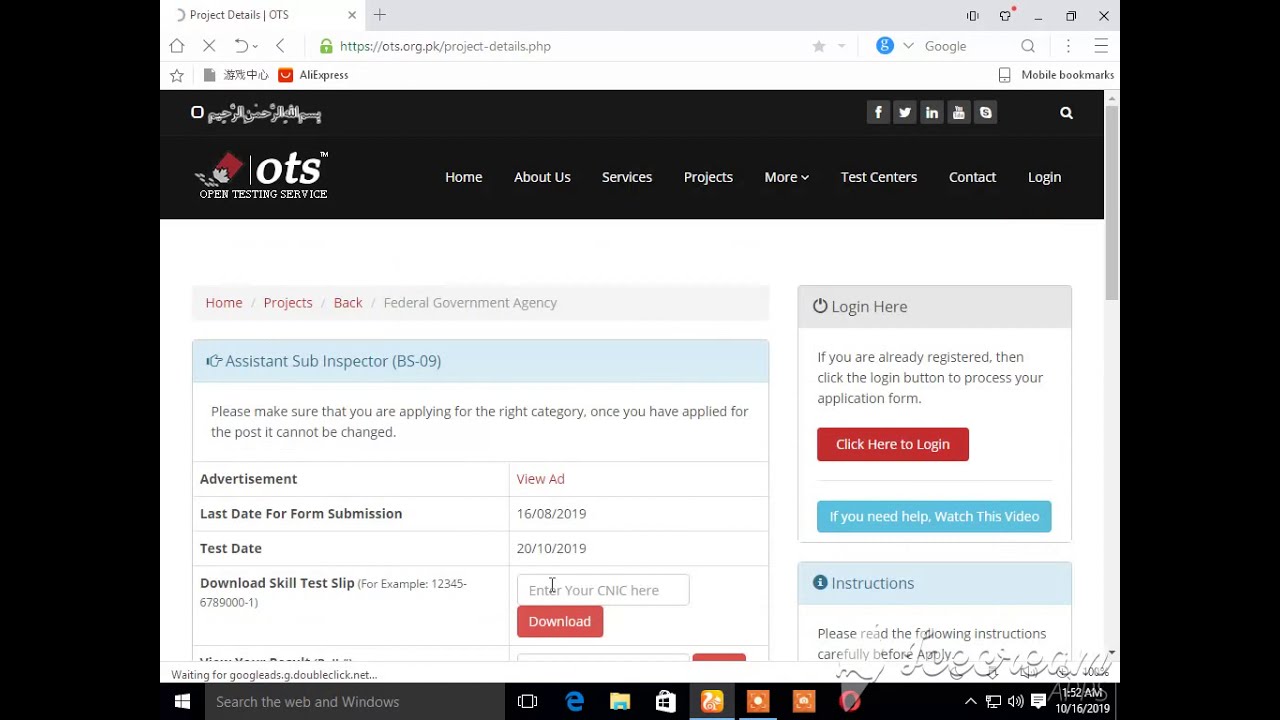This screenshot has height=720, width=1280.
Task: Open Mobile bookmarks folder
Action: coord(1056,75)
